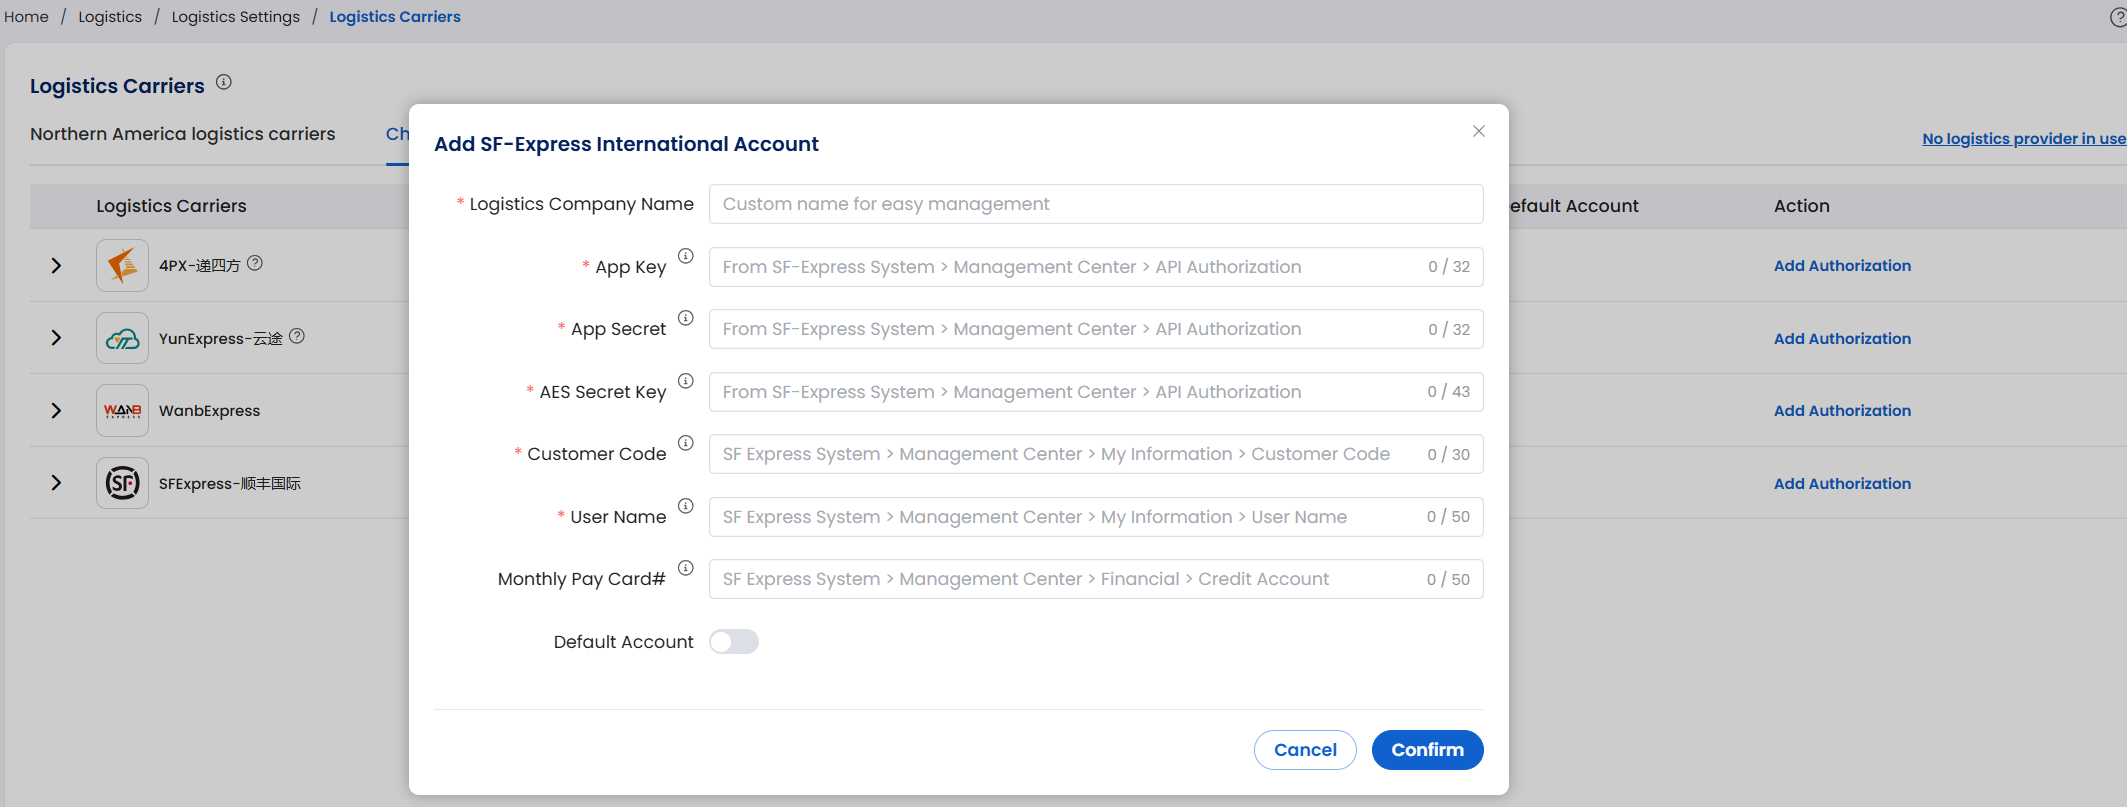Screen dimensions: 2127x807
Task: Focus the Logistics Company Name field
Action: (1095, 204)
